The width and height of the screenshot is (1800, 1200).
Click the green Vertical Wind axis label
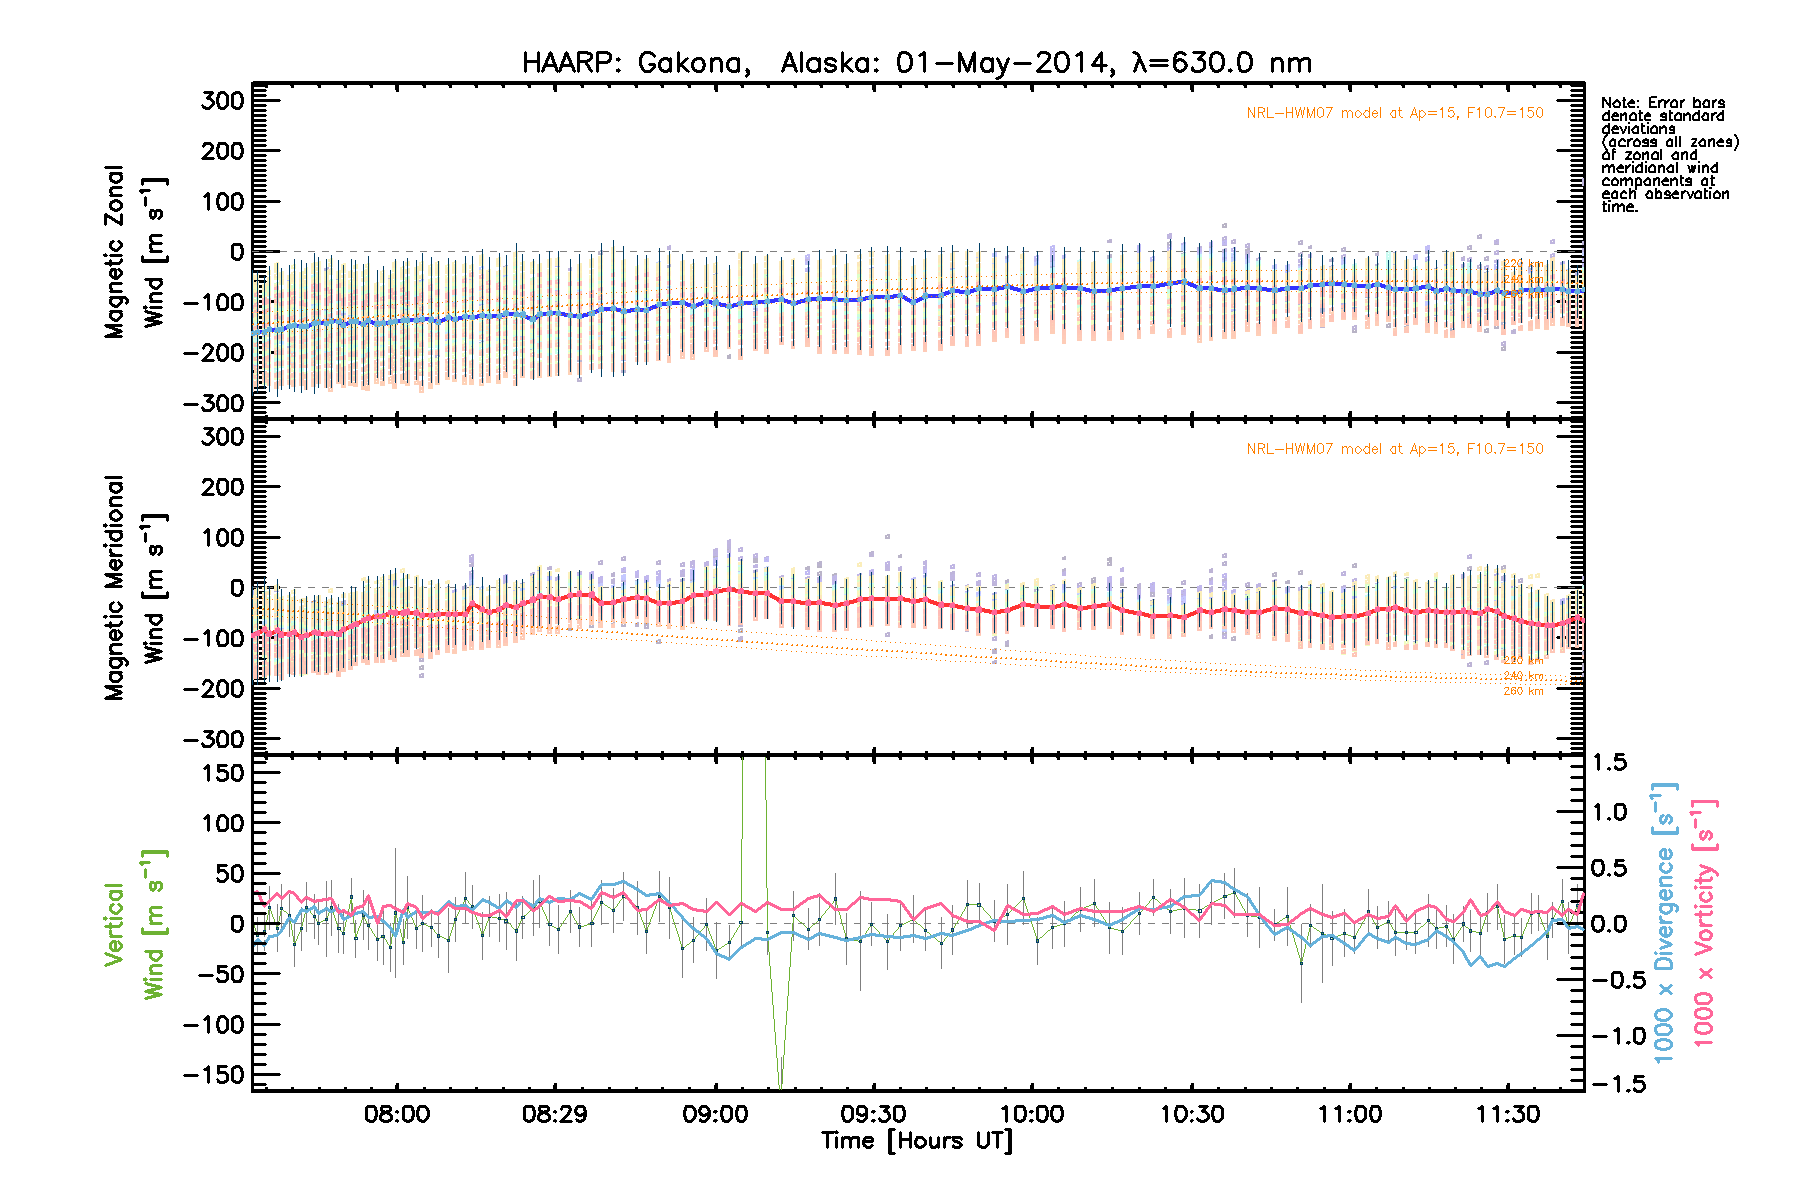133,924
